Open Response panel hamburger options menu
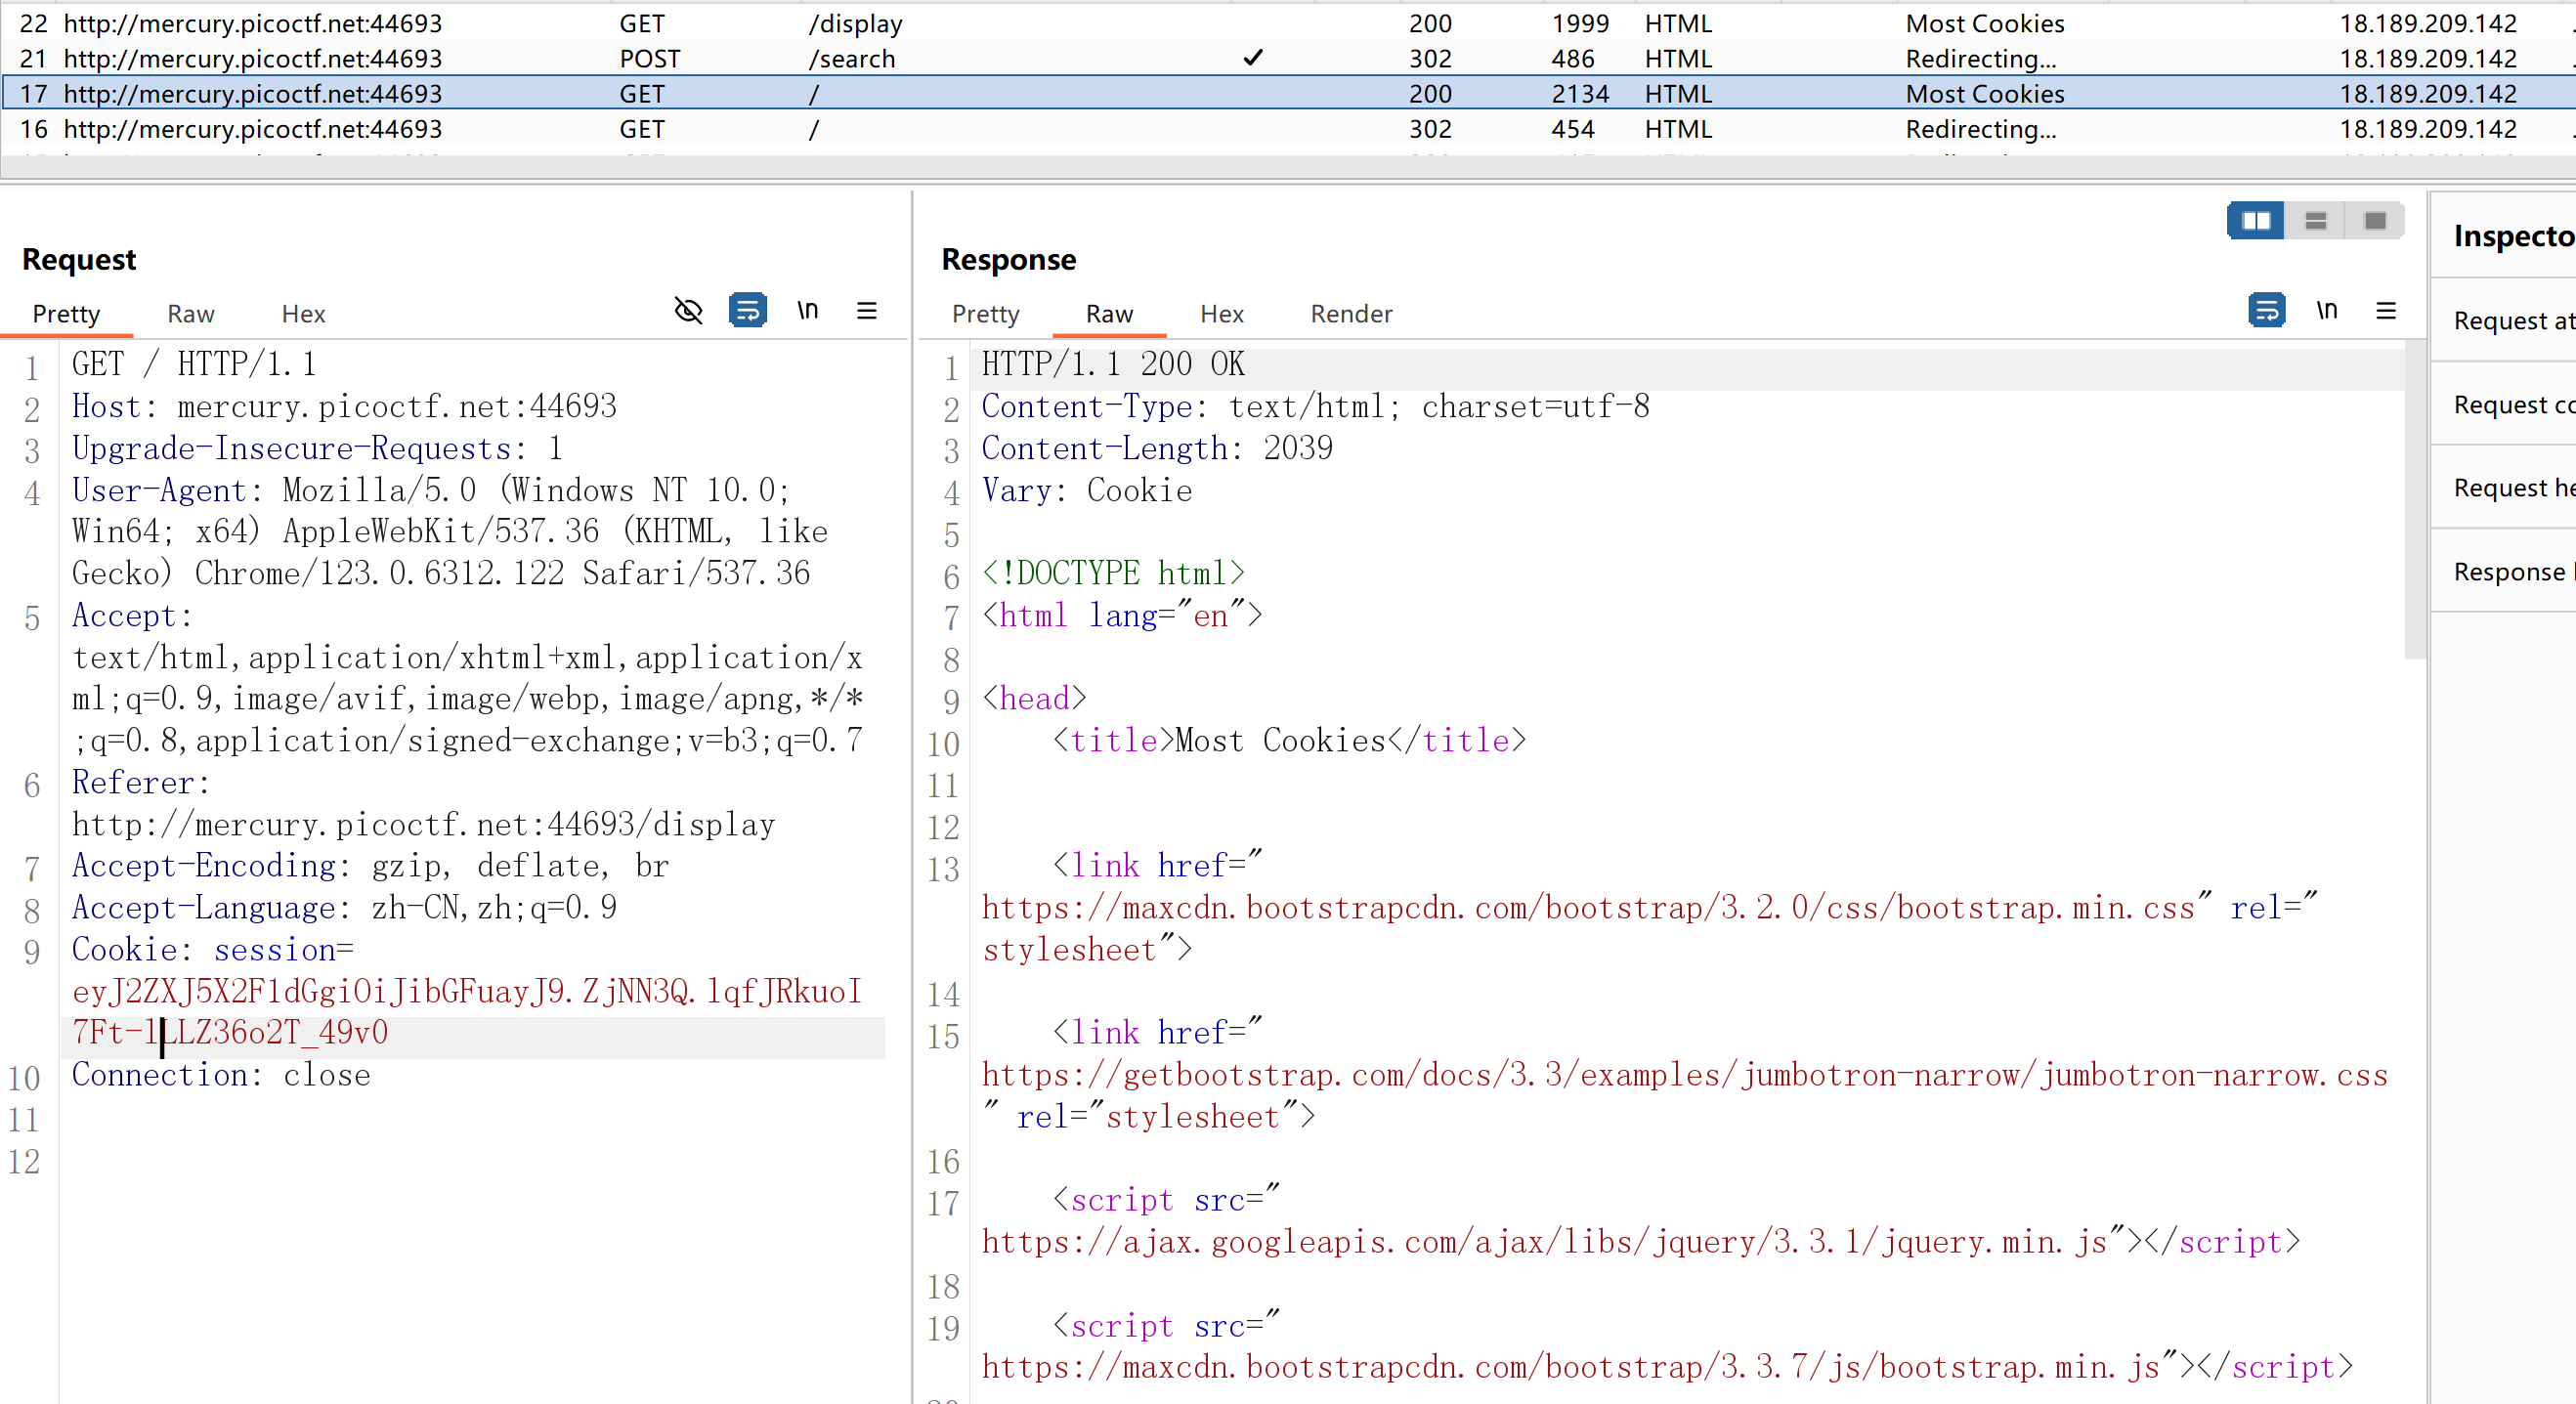 pos(2386,311)
